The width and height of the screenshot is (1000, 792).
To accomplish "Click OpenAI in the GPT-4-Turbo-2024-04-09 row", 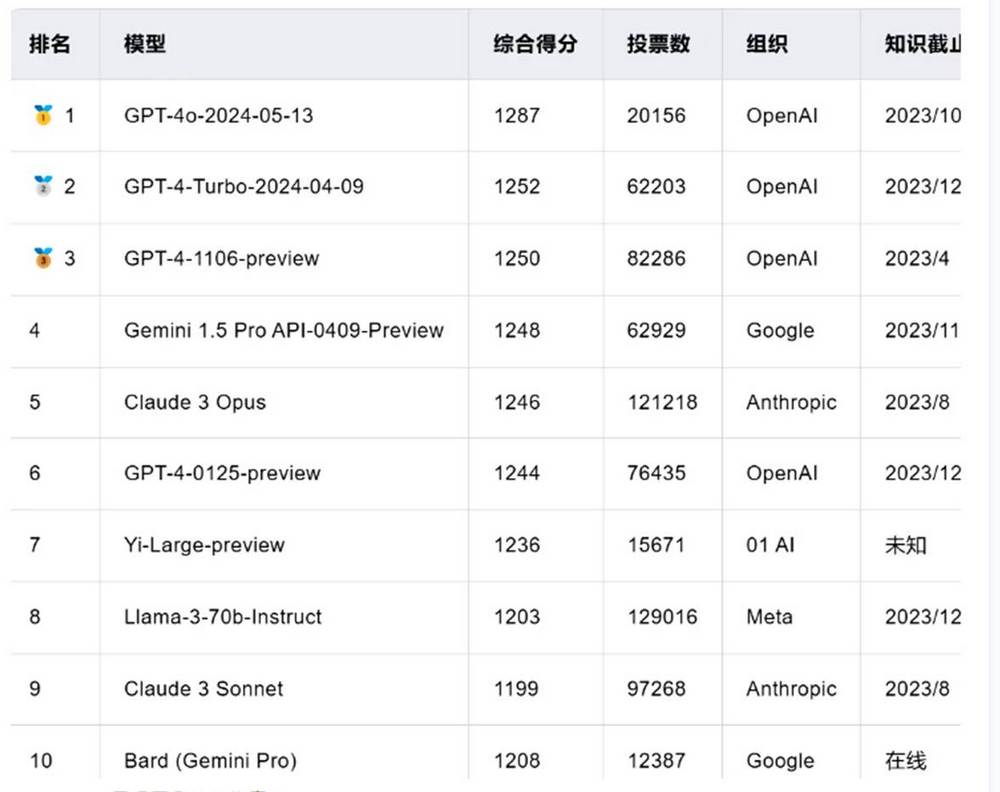I will (x=782, y=186).
